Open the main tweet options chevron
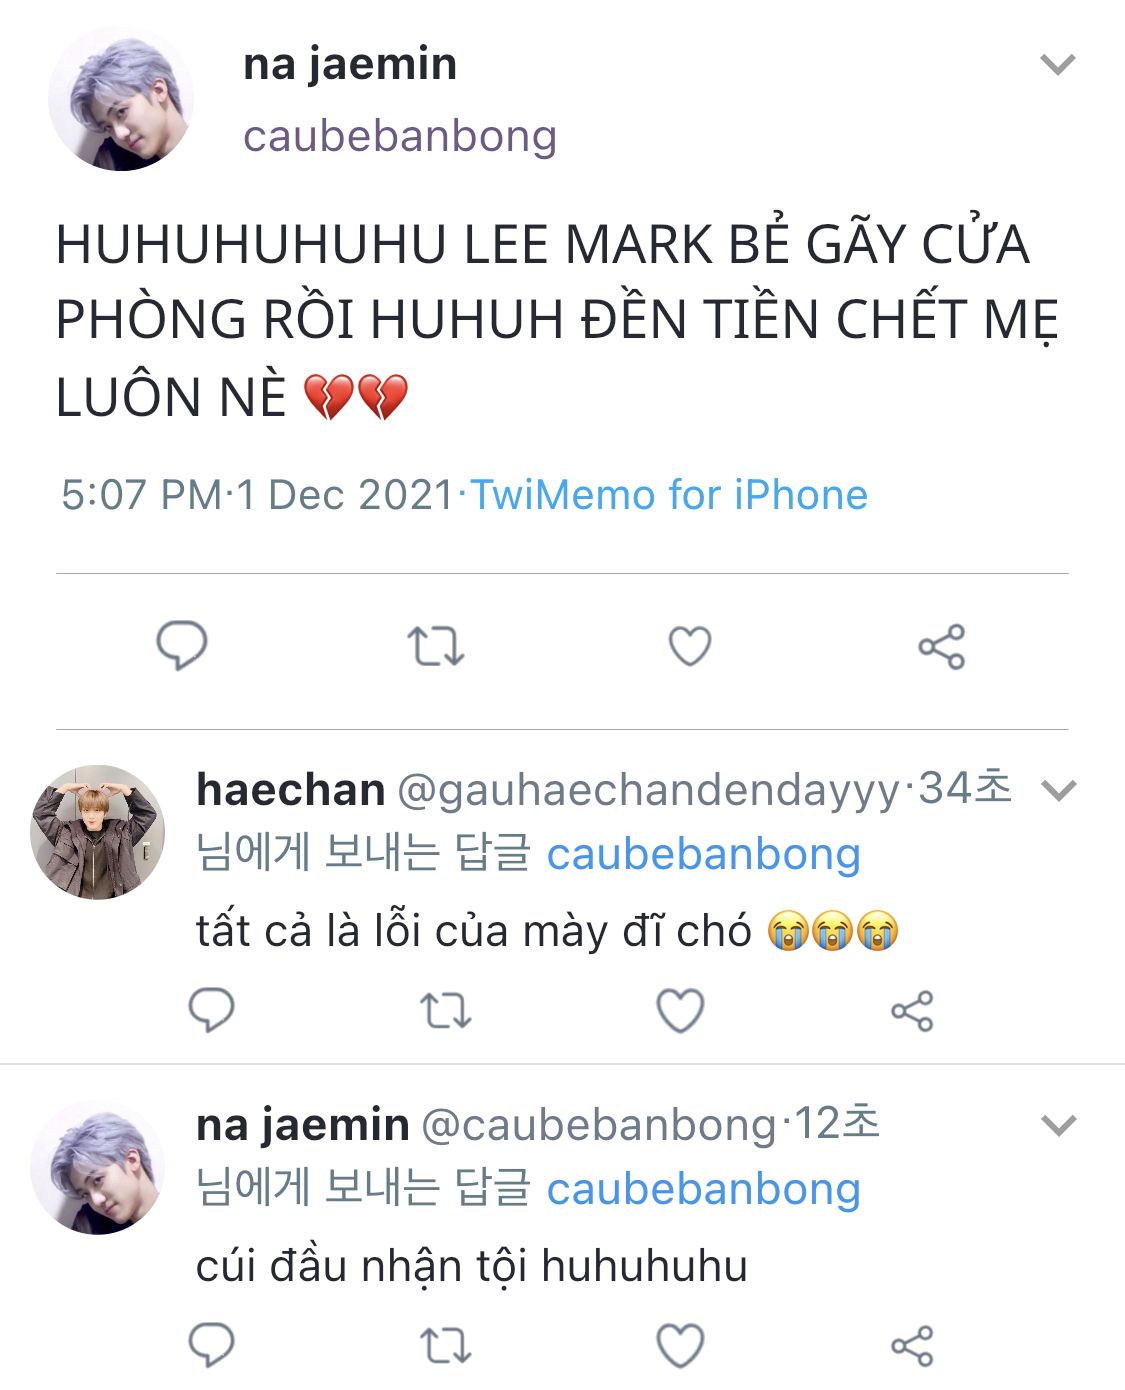1125x1390 pixels. tap(1057, 65)
